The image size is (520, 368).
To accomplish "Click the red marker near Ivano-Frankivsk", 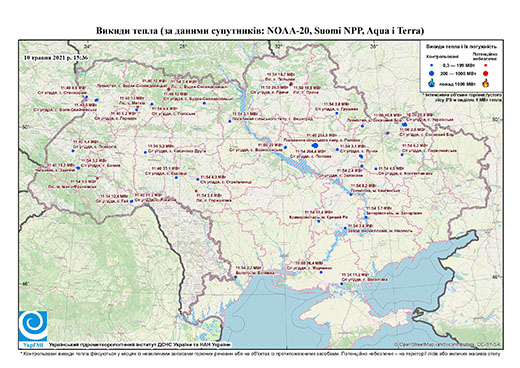I will click(97, 178).
